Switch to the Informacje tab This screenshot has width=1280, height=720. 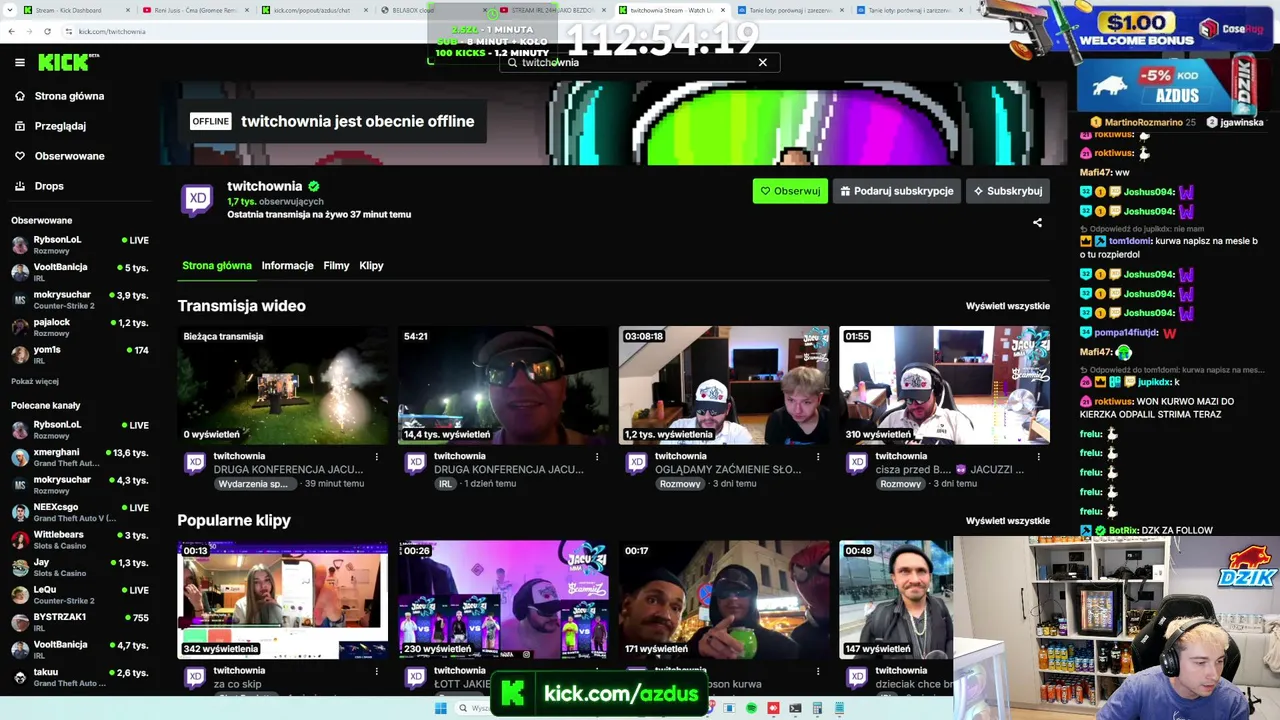[288, 266]
